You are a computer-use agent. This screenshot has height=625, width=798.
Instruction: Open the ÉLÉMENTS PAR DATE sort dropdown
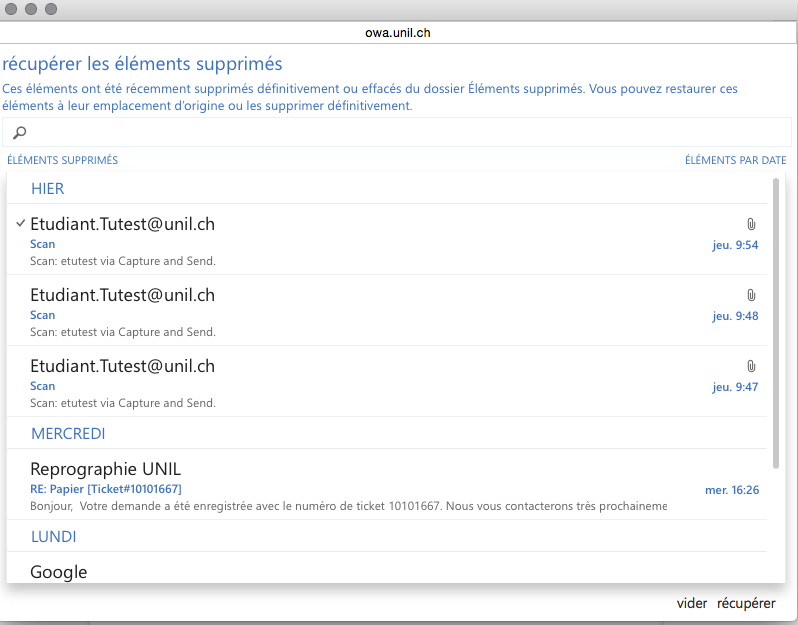(735, 161)
